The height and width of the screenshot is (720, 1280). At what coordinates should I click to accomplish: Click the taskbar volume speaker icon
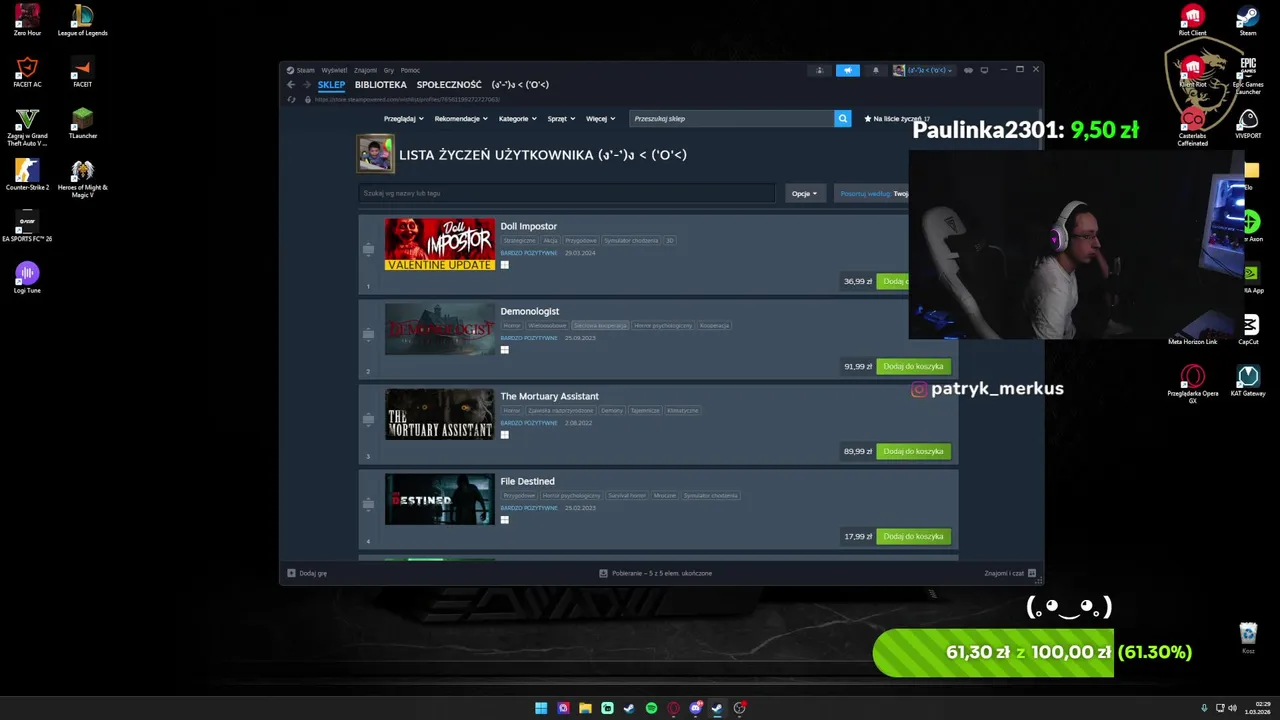click(1232, 708)
